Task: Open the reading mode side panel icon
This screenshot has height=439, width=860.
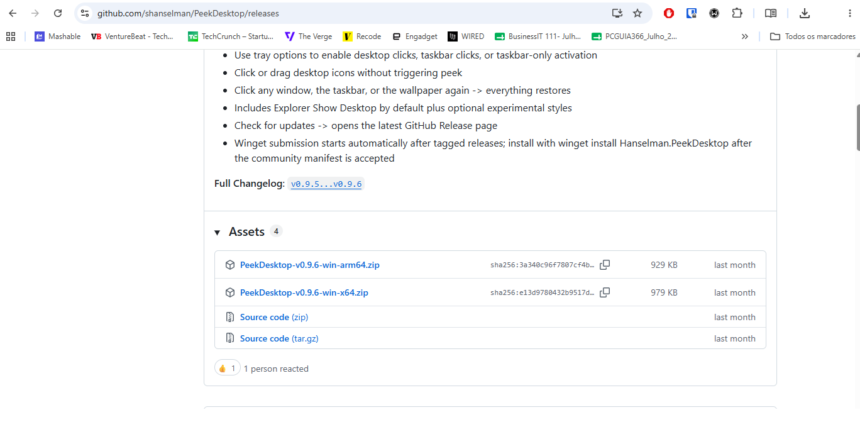Action: tap(771, 13)
